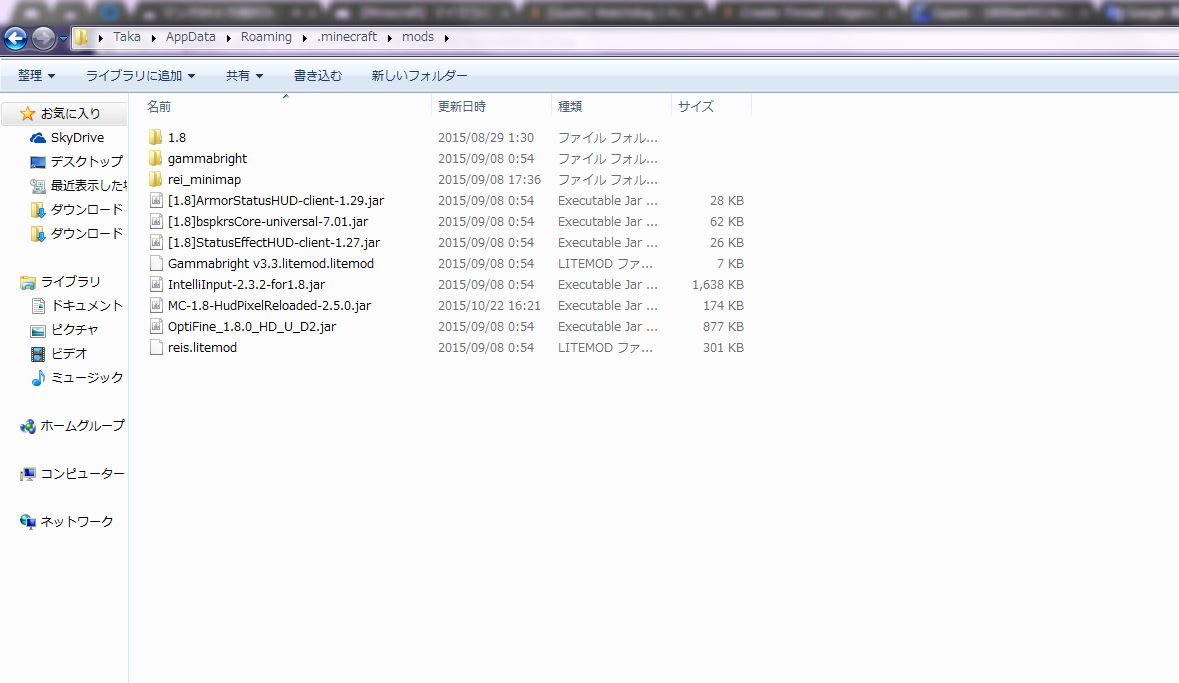This screenshot has height=683, width=1179.
Task: Select the StatusEffectHUD jar file icon
Action: pos(156,242)
